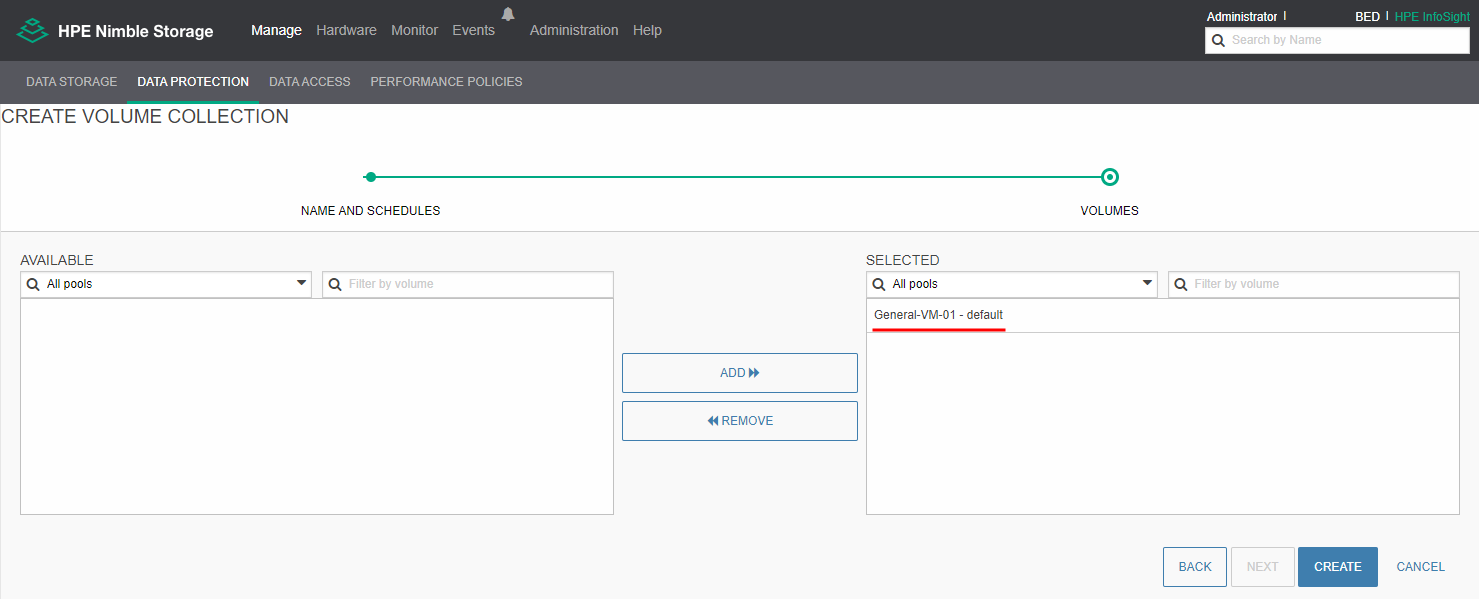The width and height of the screenshot is (1479, 599).
Task: Click the Create button
Action: (x=1338, y=567)
